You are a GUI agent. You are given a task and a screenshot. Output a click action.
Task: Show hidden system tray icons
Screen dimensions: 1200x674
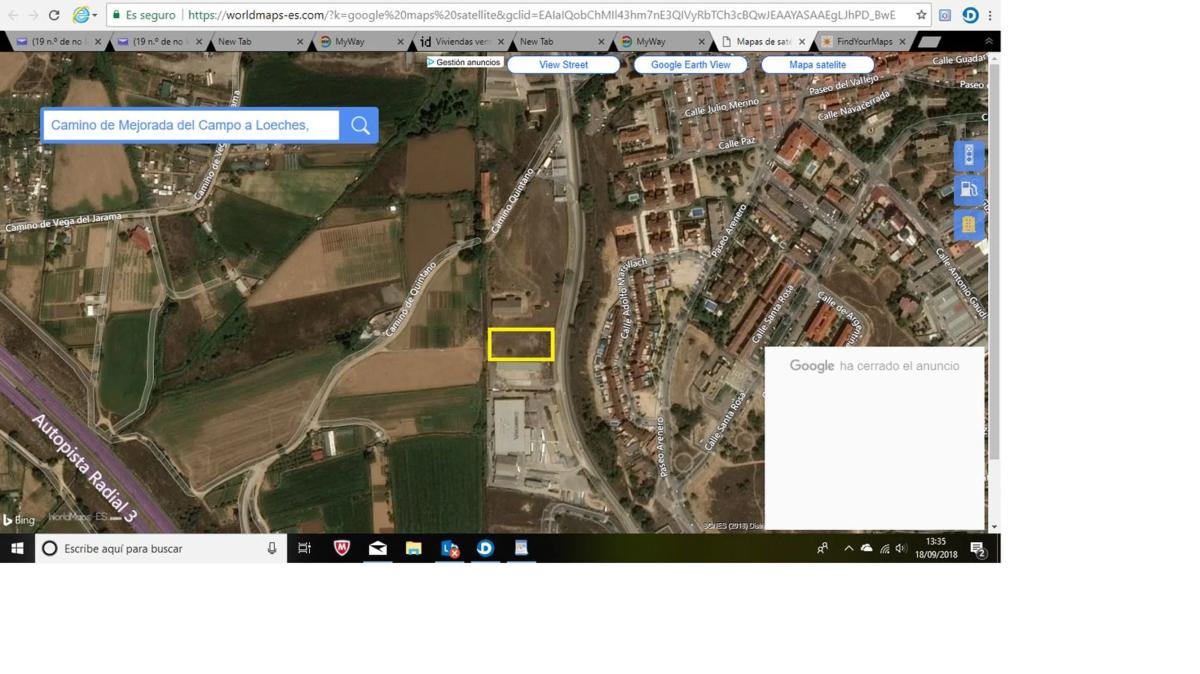click(848, 548)
